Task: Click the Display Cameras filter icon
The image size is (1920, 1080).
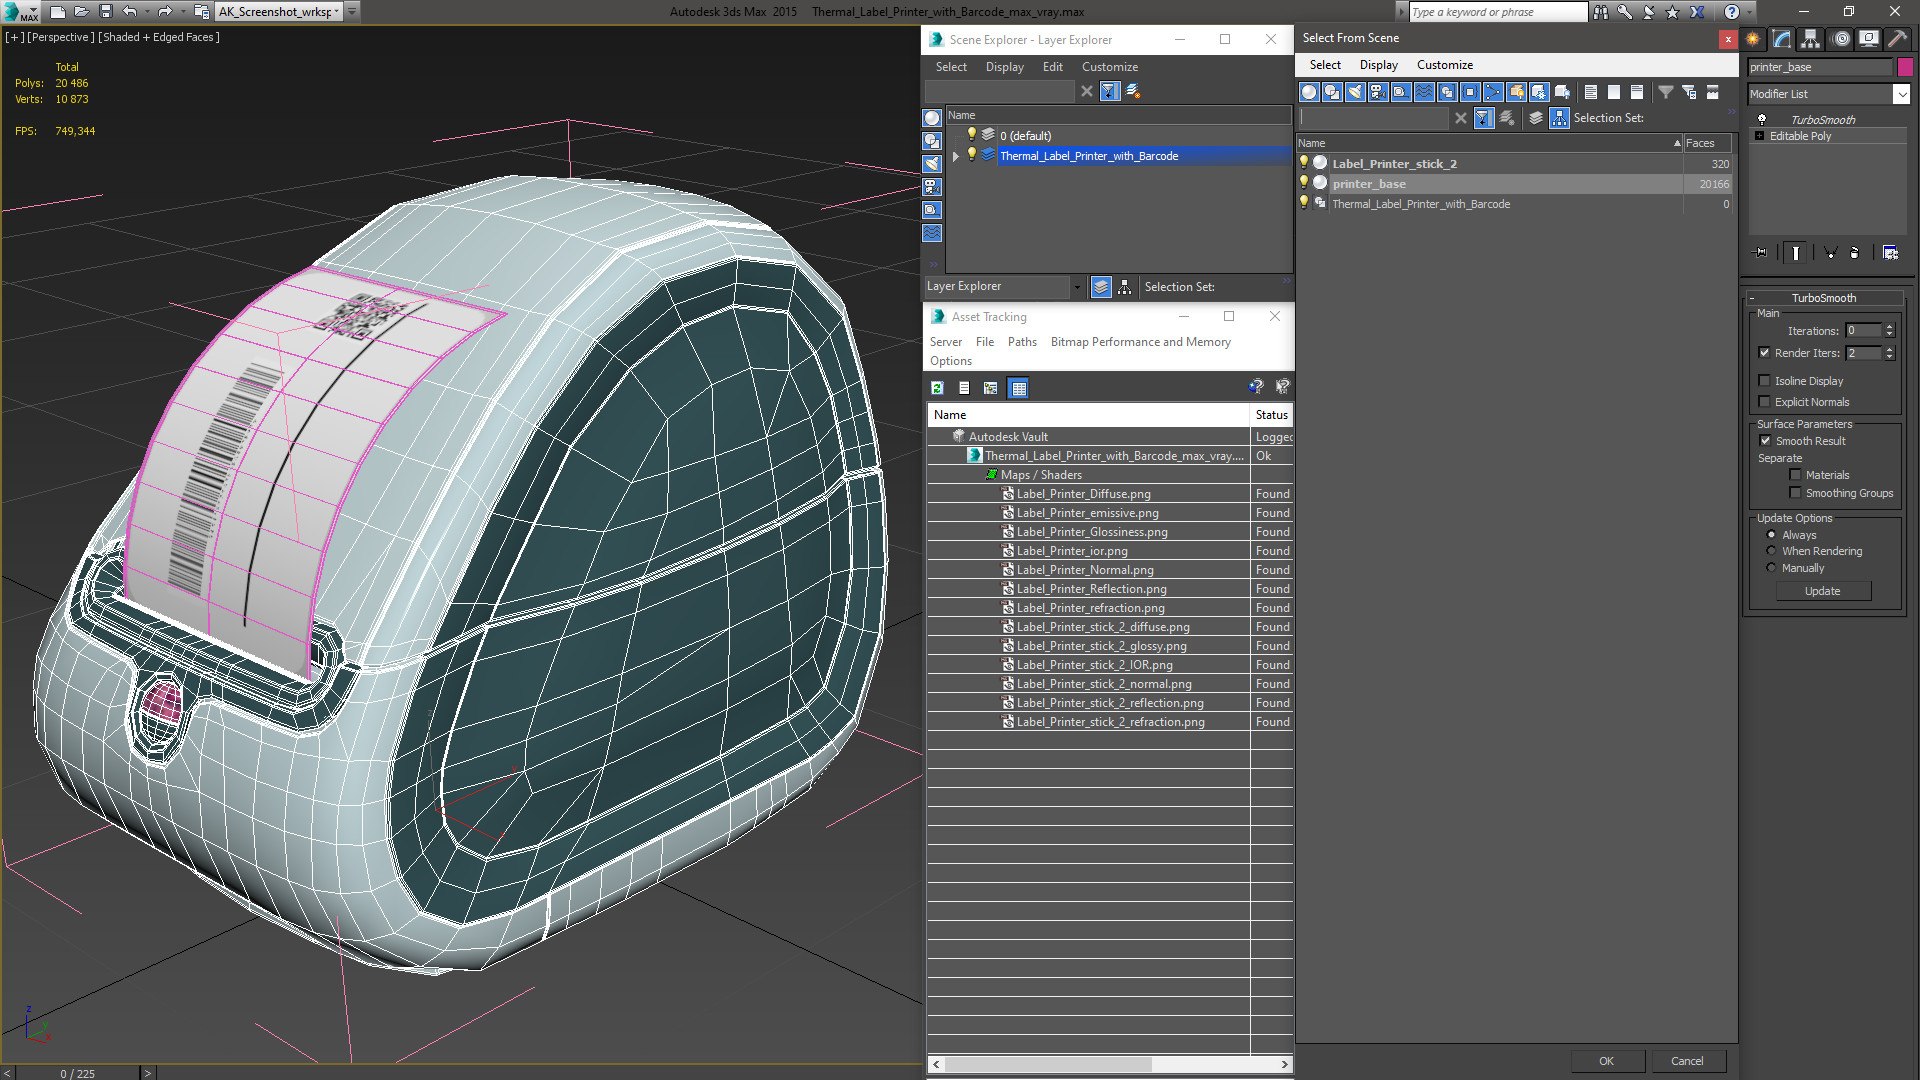Action: click(x=1378, y=92)
